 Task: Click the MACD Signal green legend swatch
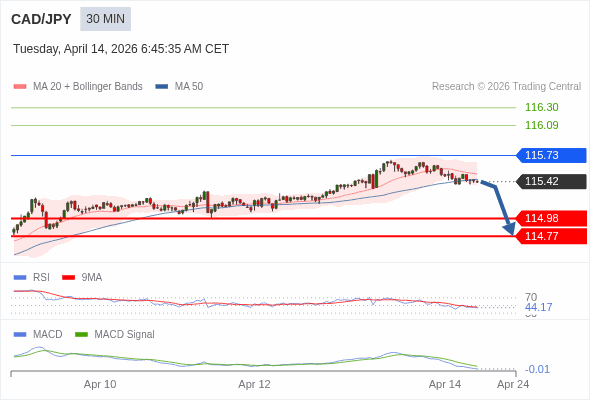click(x=81, y=335)
